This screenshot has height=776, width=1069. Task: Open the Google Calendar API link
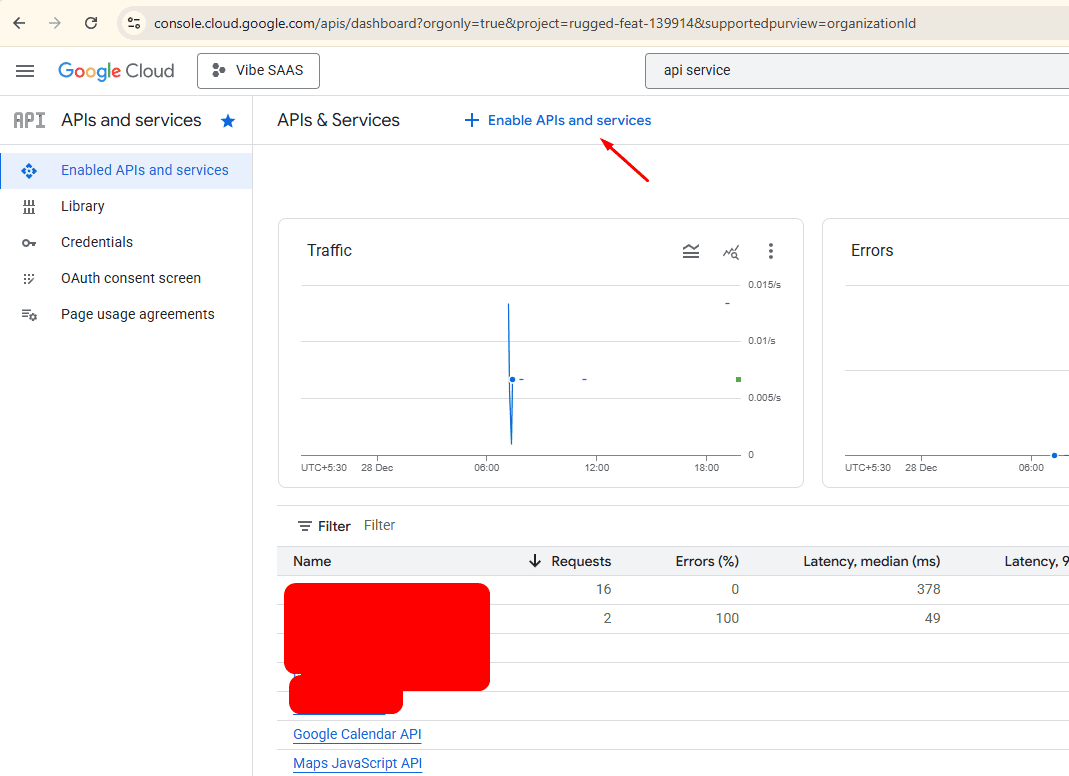[357, 734]
